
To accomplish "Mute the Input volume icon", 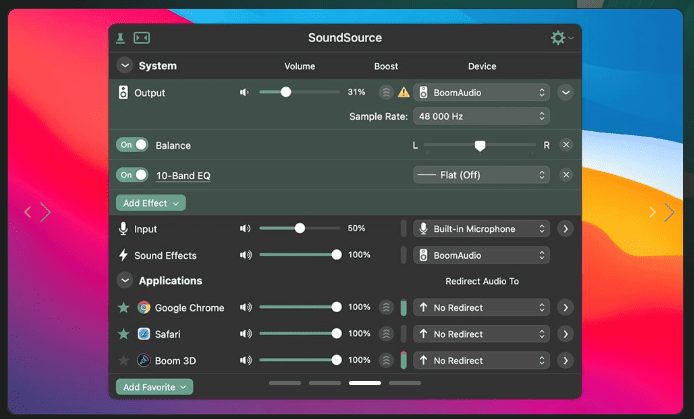I will coord(245,229).
